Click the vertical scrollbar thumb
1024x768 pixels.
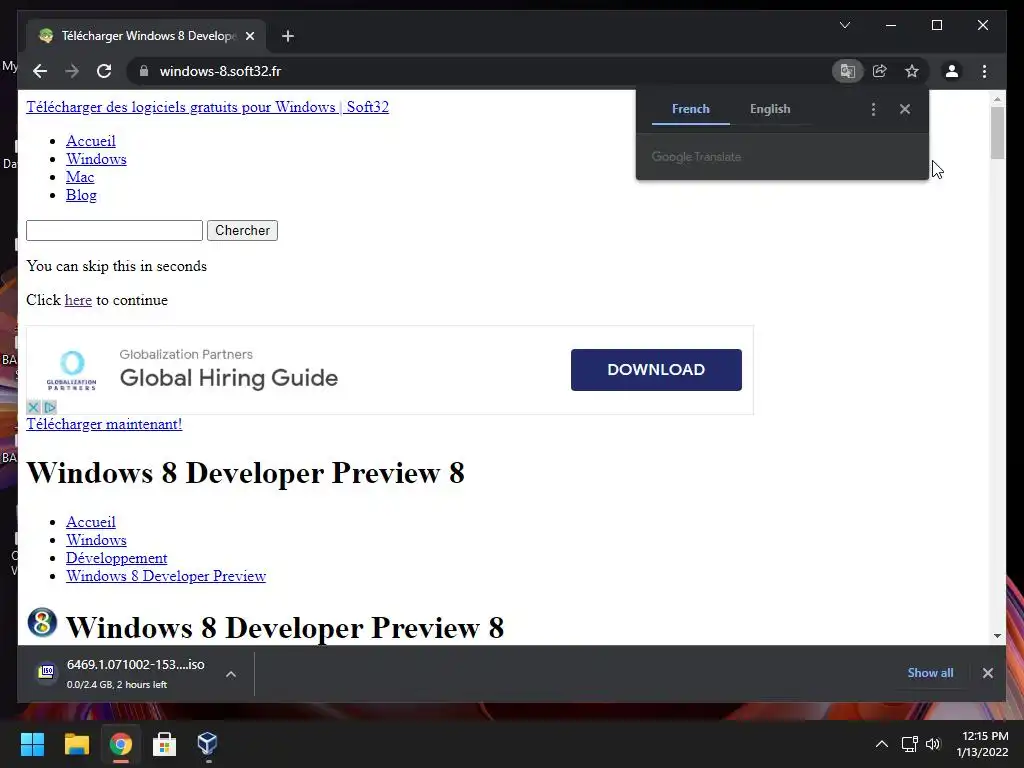coord(997,133)
